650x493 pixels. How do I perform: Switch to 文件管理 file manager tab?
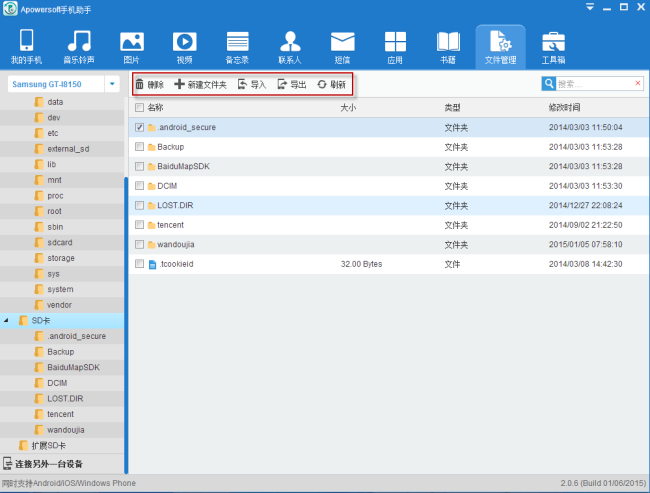click(500, 46)
